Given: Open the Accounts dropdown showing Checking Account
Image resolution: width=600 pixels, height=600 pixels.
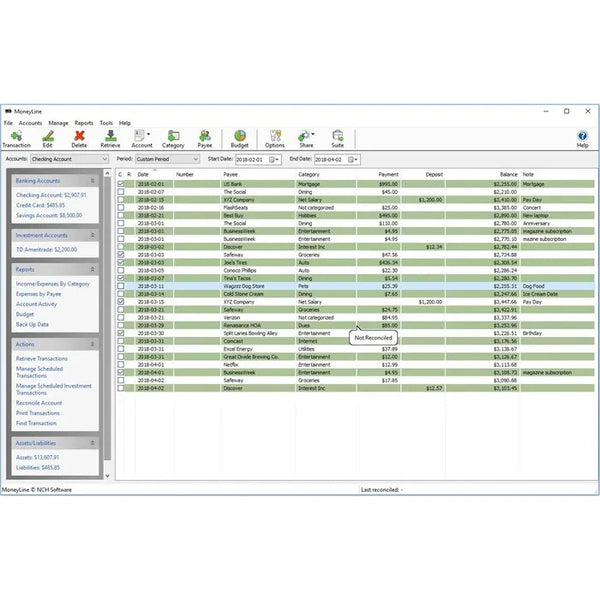Looking at the screenshot, I should pyautogui.click(x=69, y=159).
